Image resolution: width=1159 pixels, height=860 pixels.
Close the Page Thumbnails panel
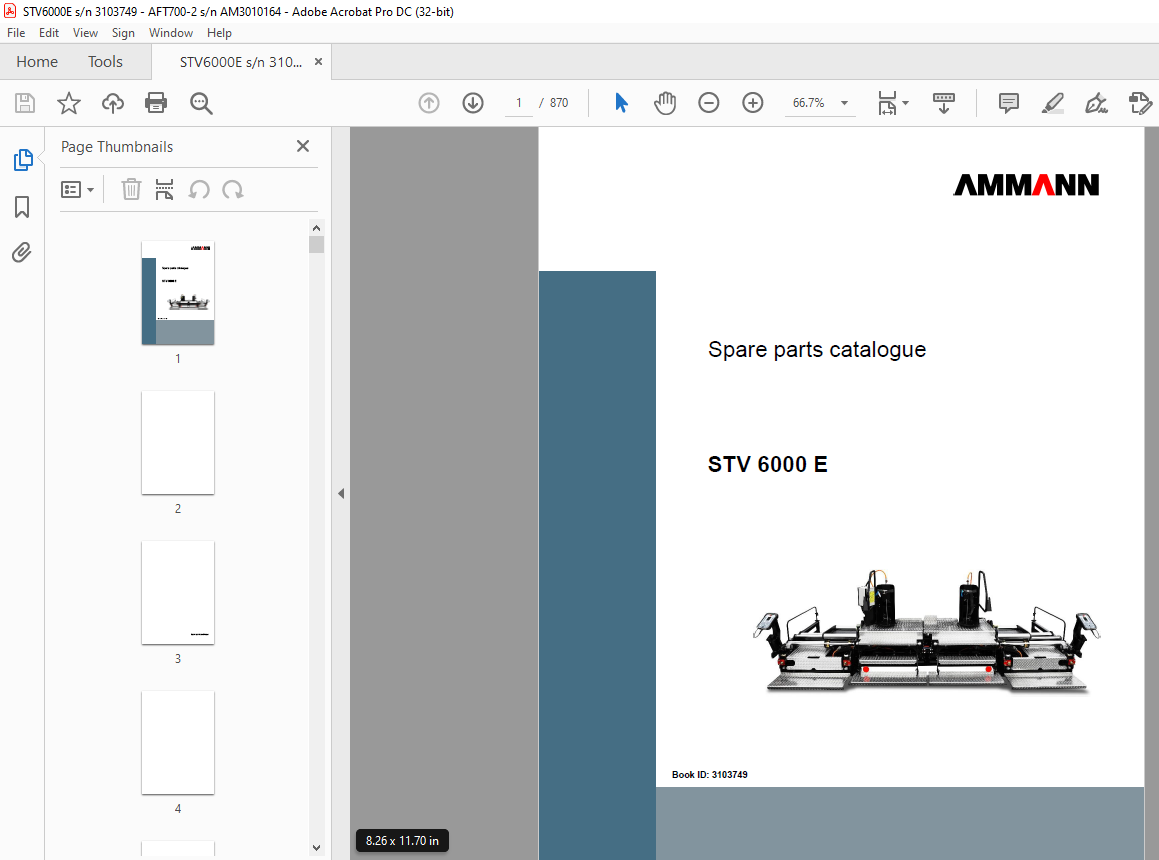click(x=302, y=146)
